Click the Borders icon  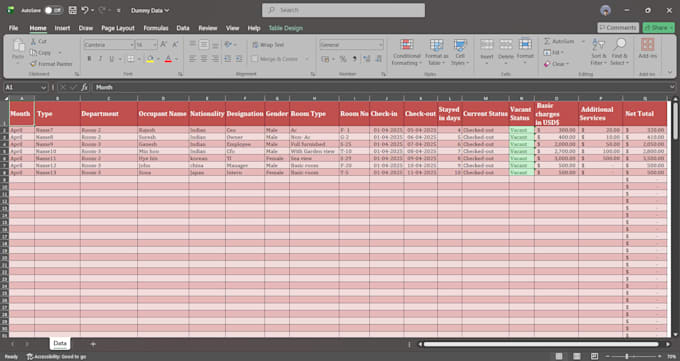coord(131,59)
